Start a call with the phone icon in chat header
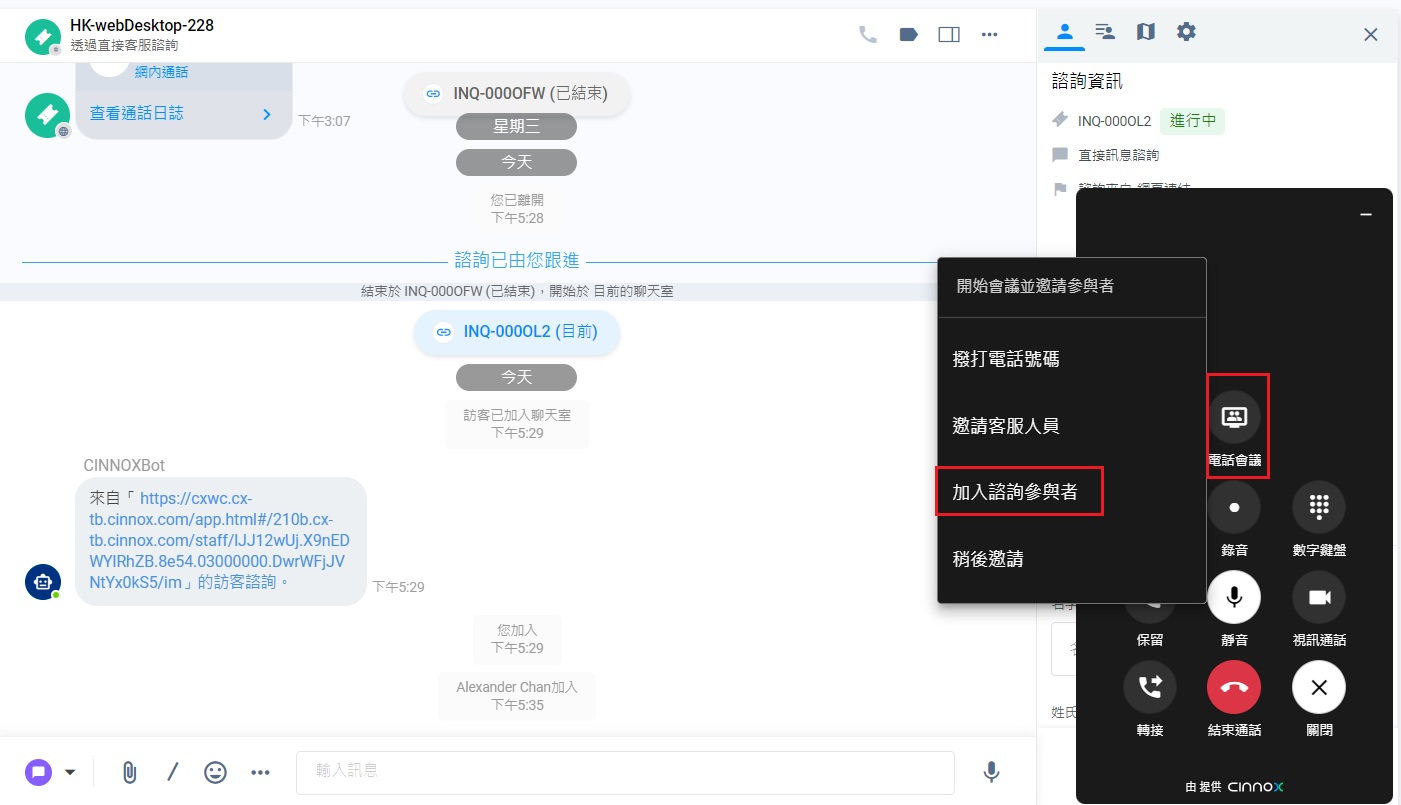The height and width of the screenshot is (805, 1401). click(x=868, y=34)
